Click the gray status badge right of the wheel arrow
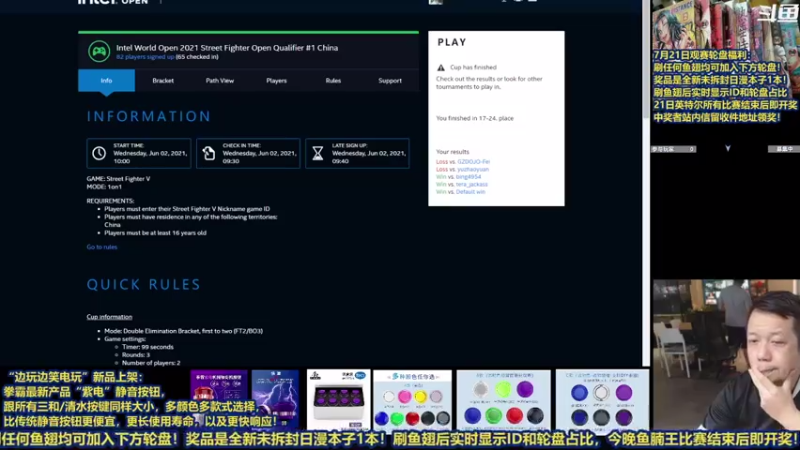Screen dimensions: 800x450 [x=784, y=149]
